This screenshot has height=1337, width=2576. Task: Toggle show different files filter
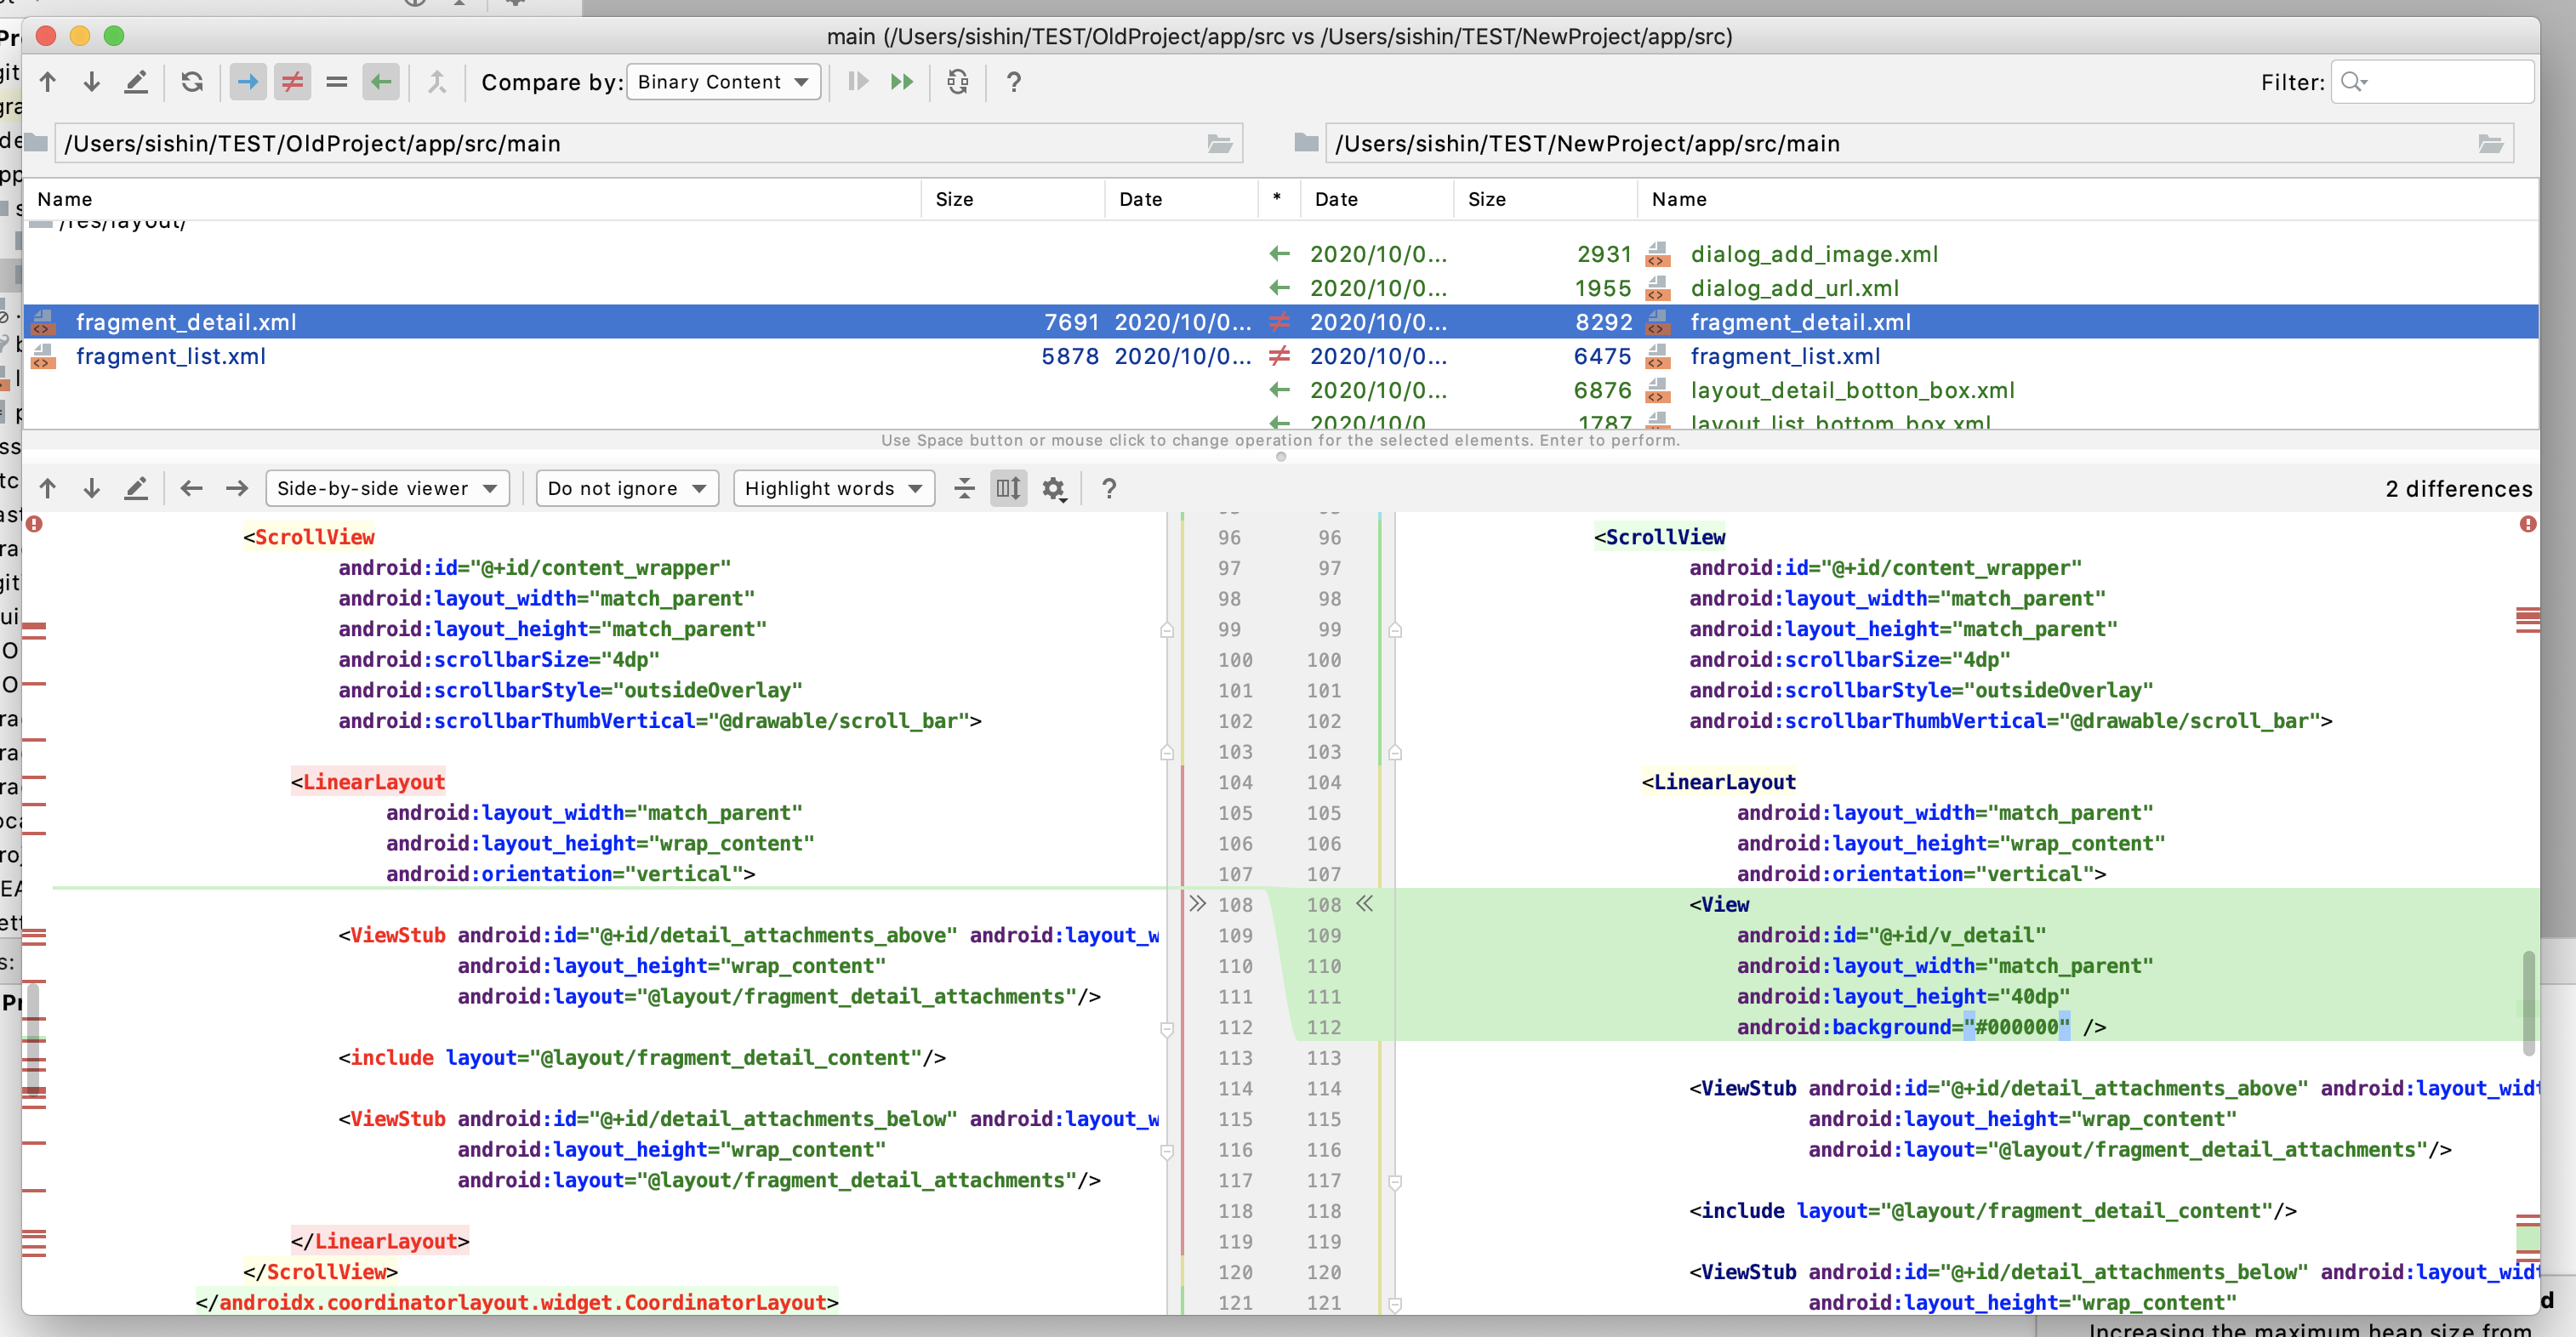292,82
